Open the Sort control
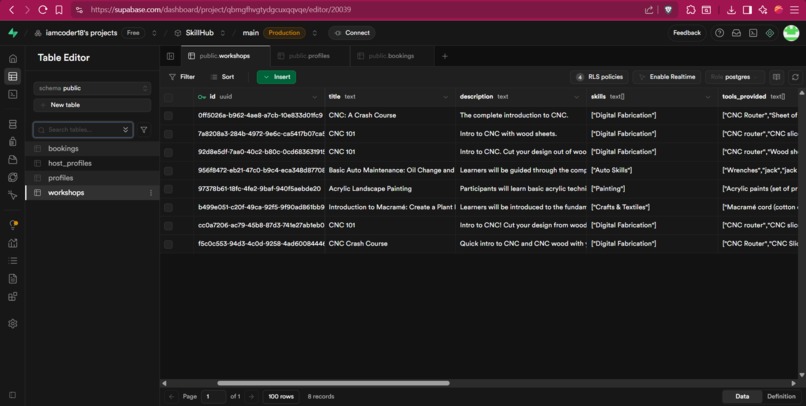 [223, 77]
